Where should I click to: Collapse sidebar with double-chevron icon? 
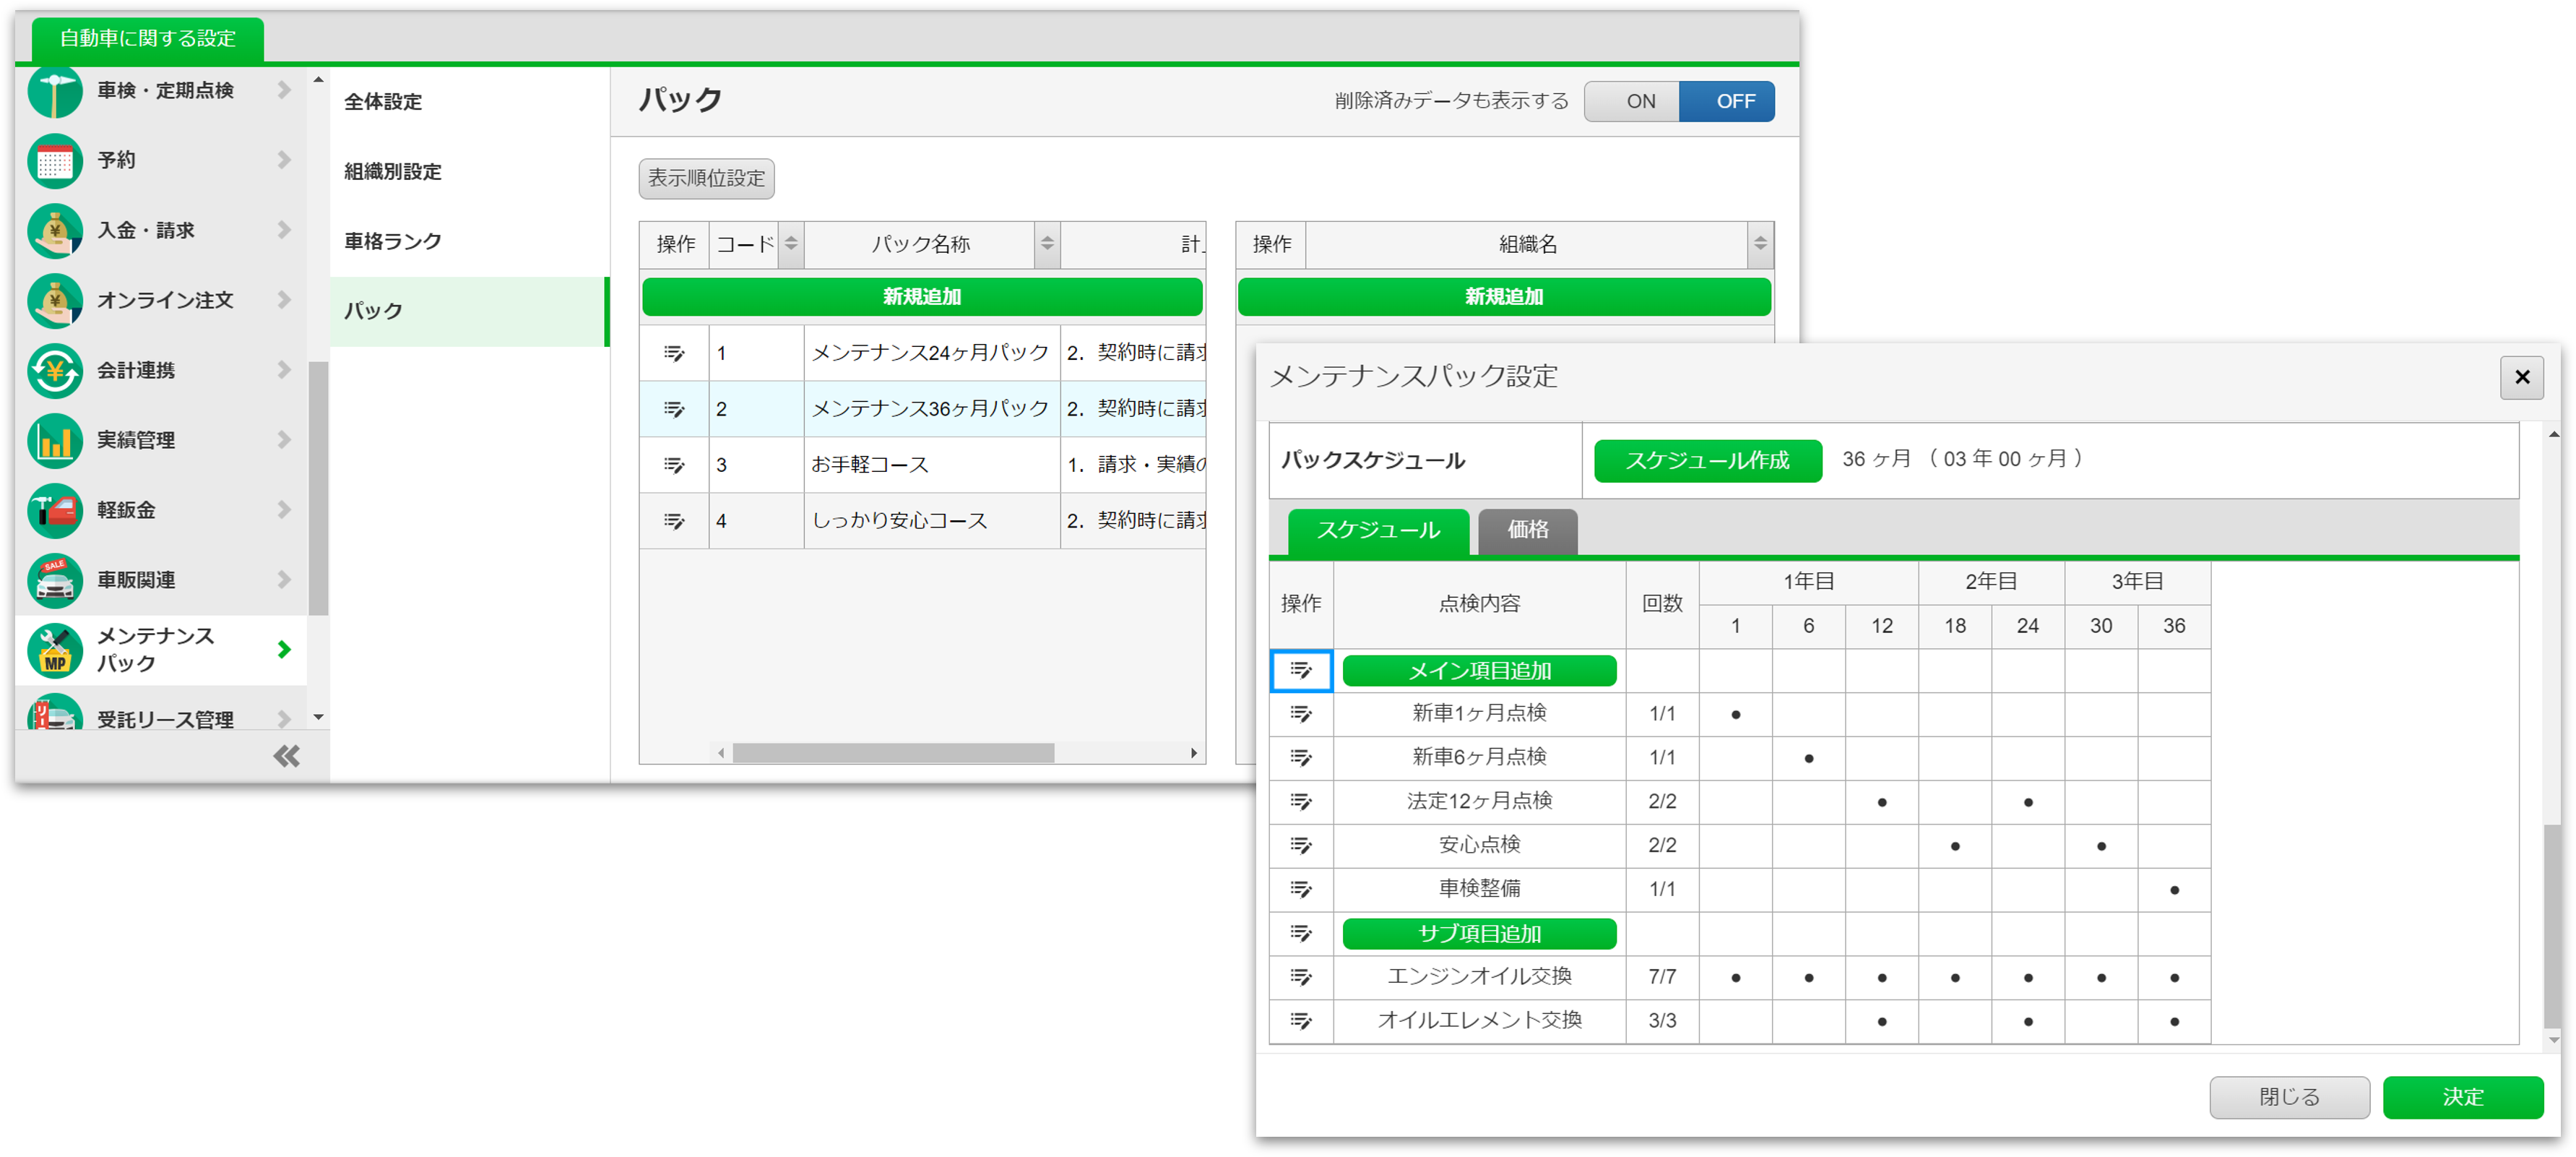pyautogui.click(x=286, y=756)
